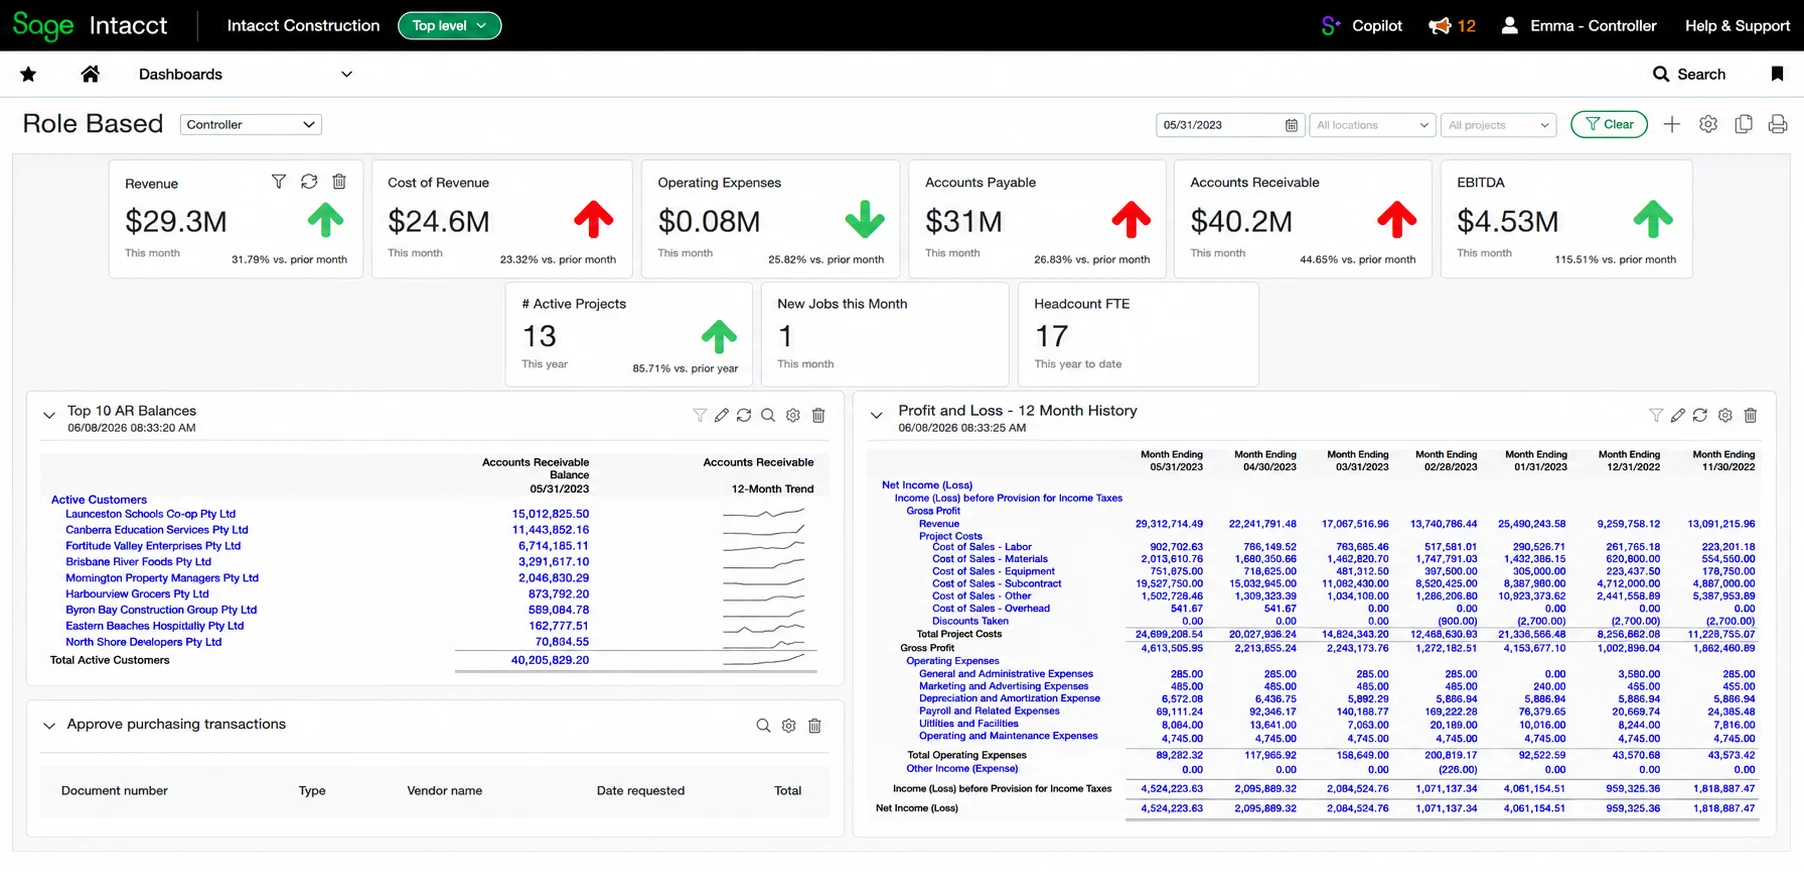1804x872 pixels.
Task: Refresh the Top 10 AR Balances panel
Action: coord(744,415)
